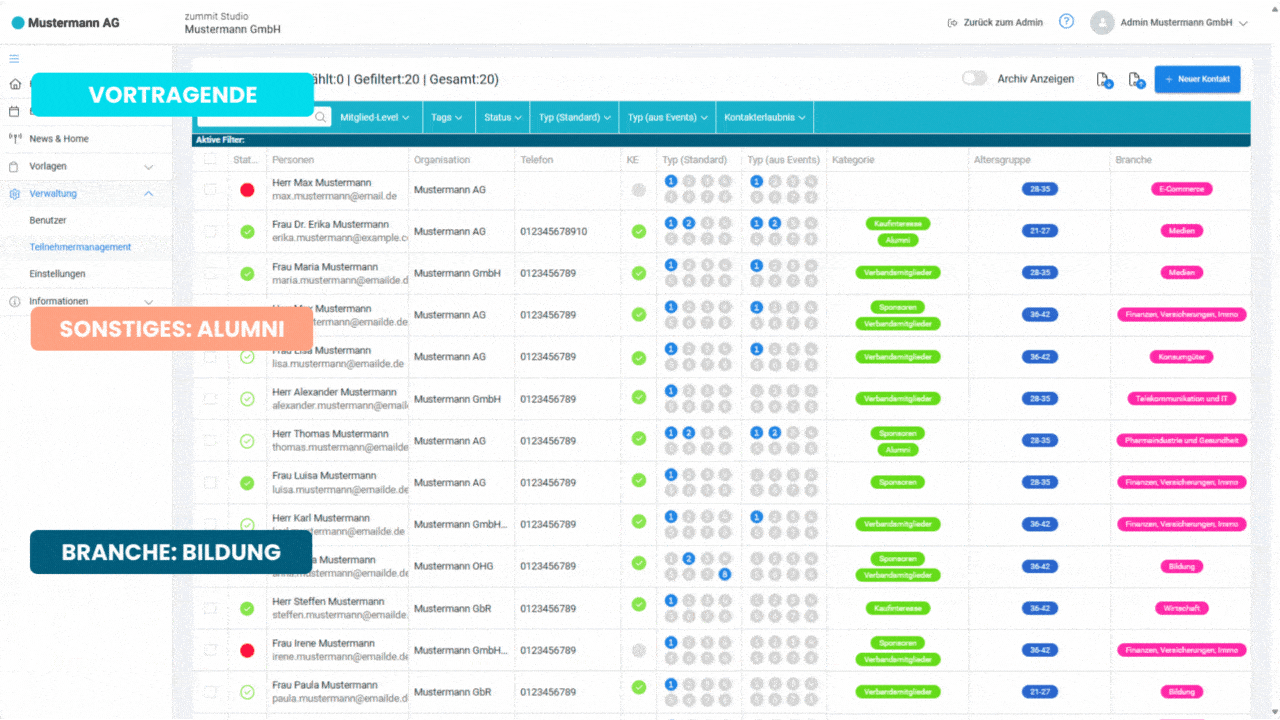The image size is (1280, 720).
Task: Click red status dot for max.mustermann@email.de
Action: point(247,190)
